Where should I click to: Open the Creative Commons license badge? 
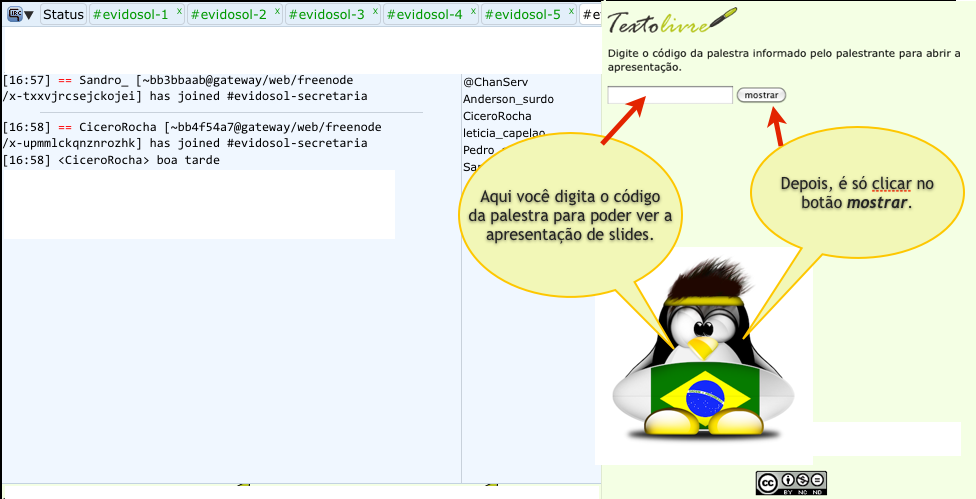(791, 483)
